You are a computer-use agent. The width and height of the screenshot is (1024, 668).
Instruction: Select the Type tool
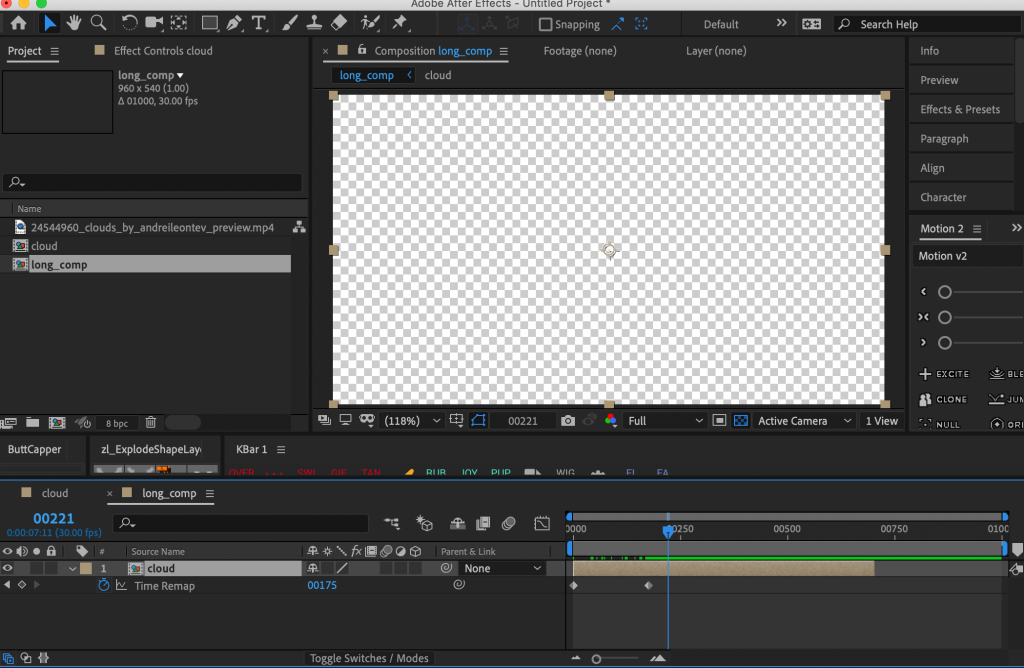pyautogui.click(x=260, y=23)
